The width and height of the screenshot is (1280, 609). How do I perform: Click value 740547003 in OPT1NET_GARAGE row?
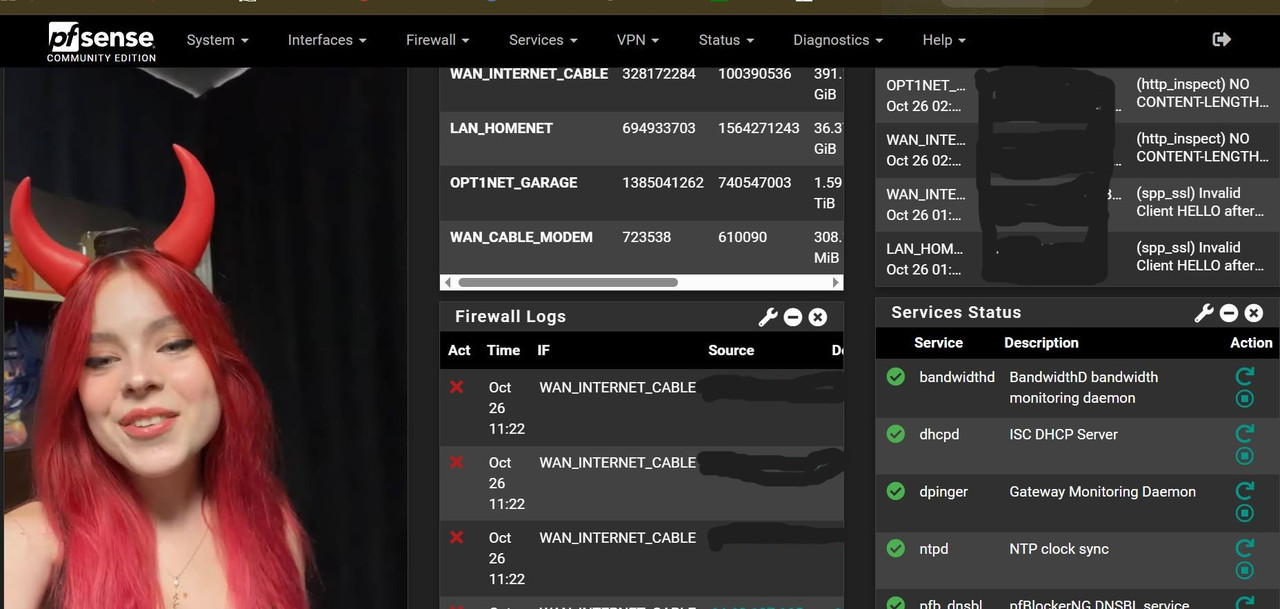(x=754, y=182)
